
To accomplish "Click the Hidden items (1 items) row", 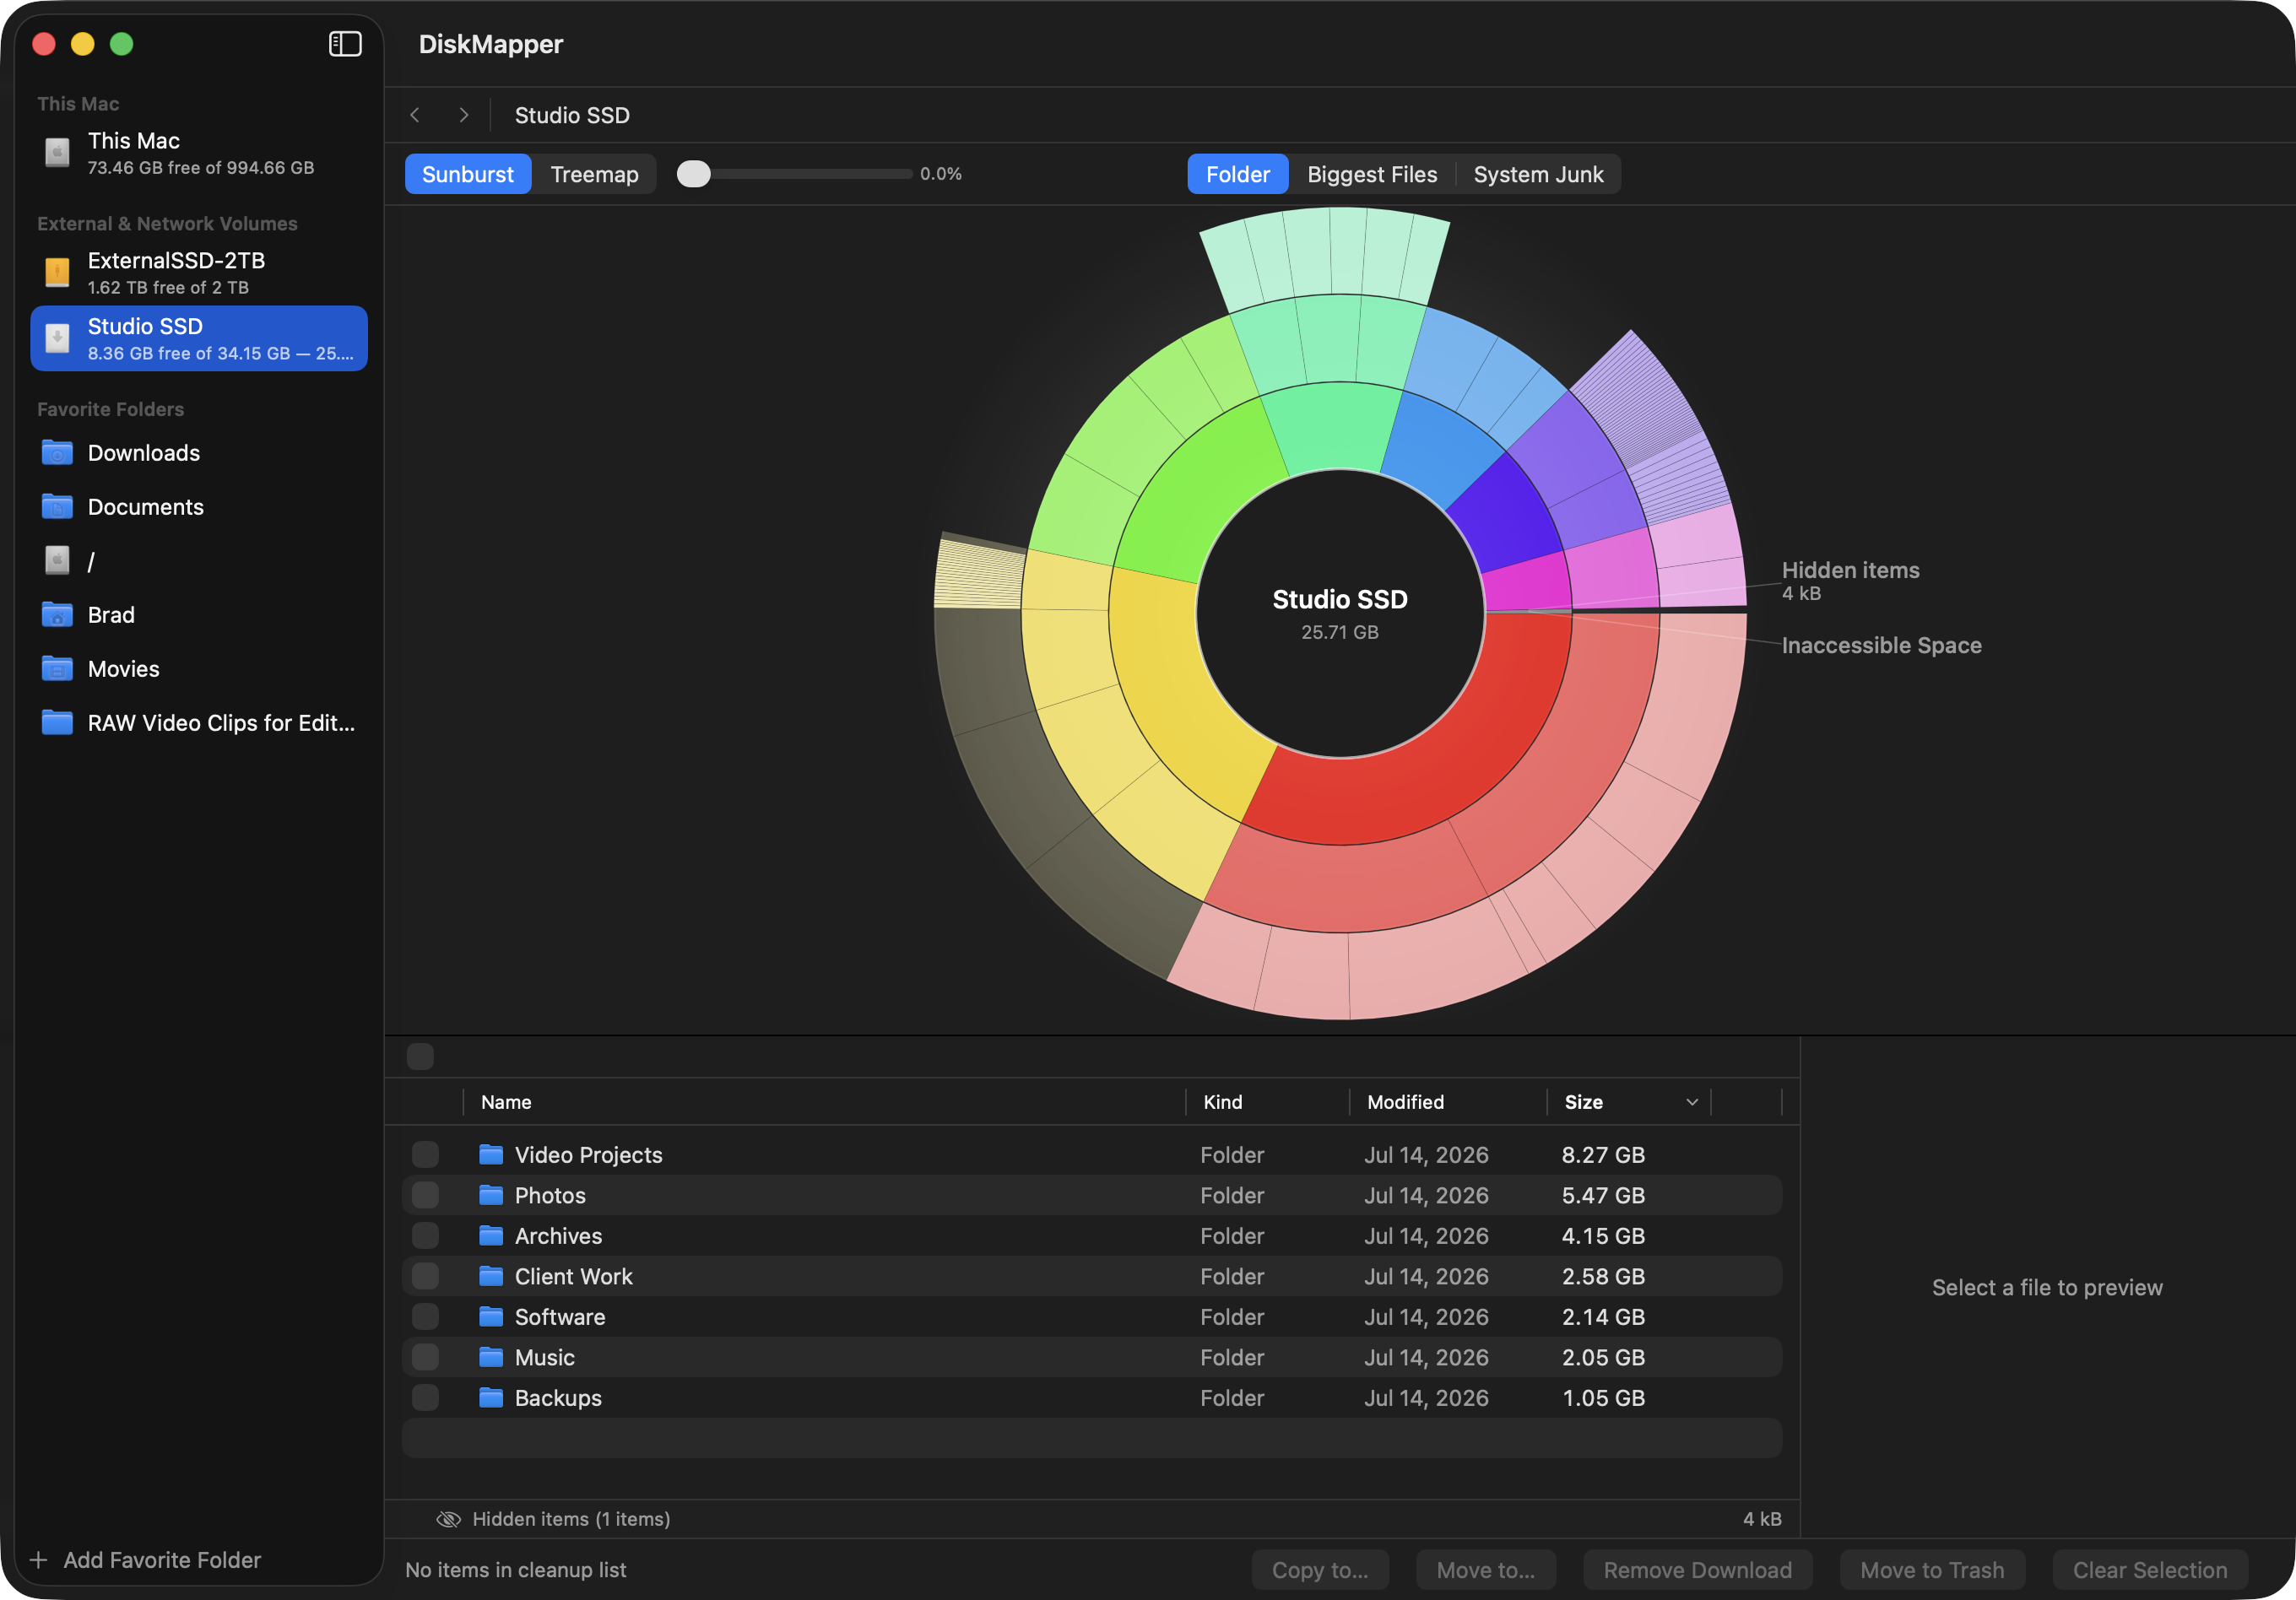I will pyautogui.click(x=1092, y=1519).
